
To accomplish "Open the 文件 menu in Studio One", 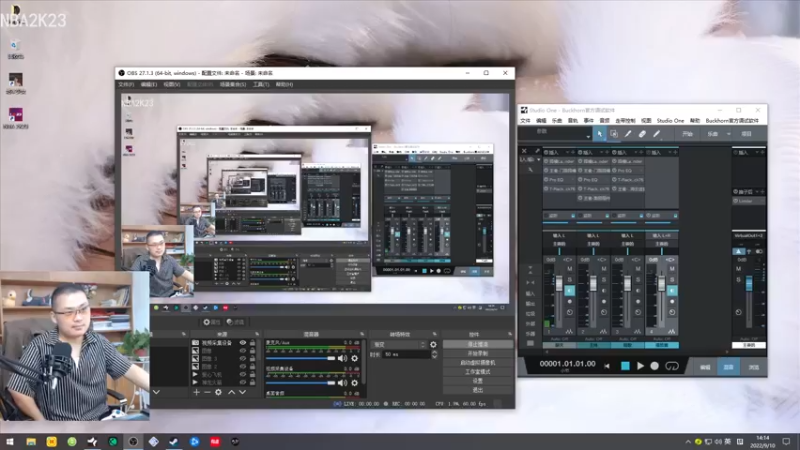I will [526, 121].
